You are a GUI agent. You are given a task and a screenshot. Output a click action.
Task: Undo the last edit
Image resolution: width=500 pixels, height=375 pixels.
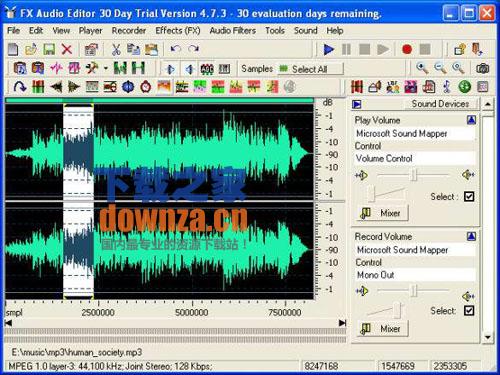176,49
